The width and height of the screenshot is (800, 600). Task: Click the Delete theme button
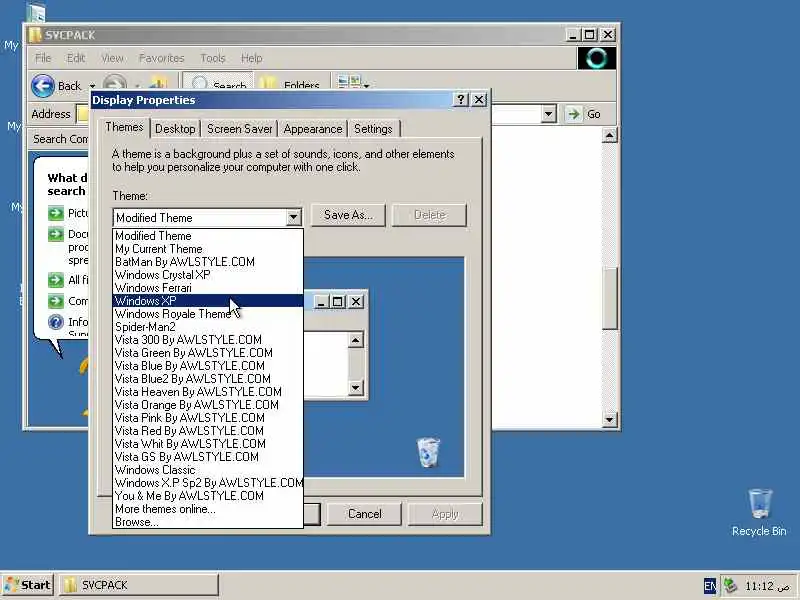pyautogui.click(x=429, y=215)
